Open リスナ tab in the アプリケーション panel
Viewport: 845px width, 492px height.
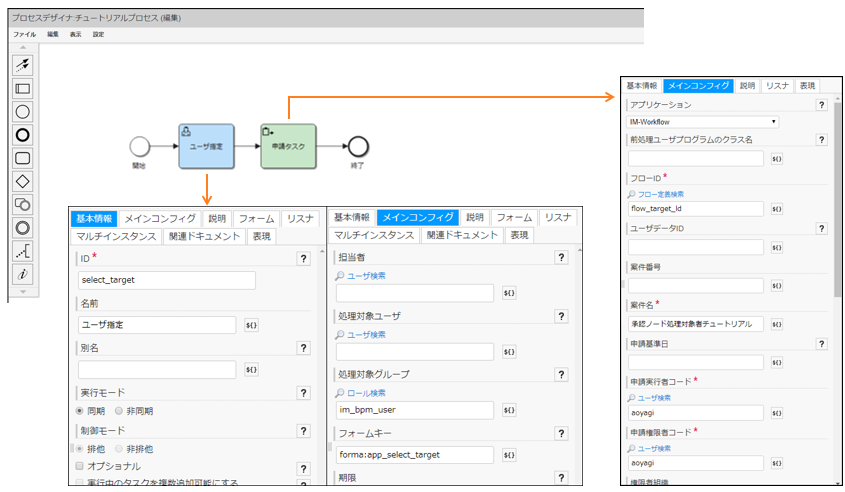(x=777, y=86)
